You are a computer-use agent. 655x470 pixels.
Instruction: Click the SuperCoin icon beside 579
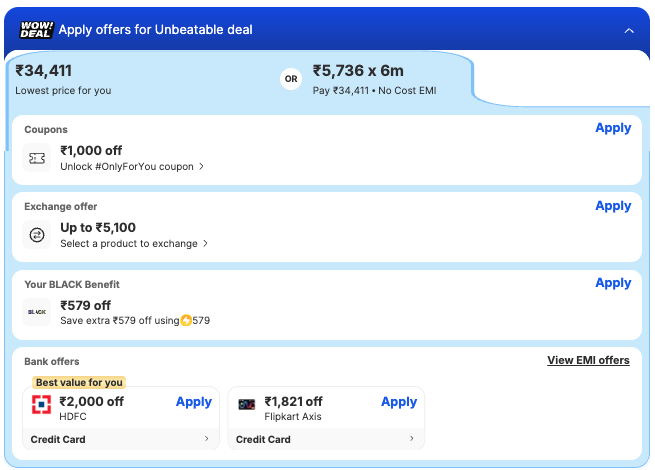click(186, 321)
